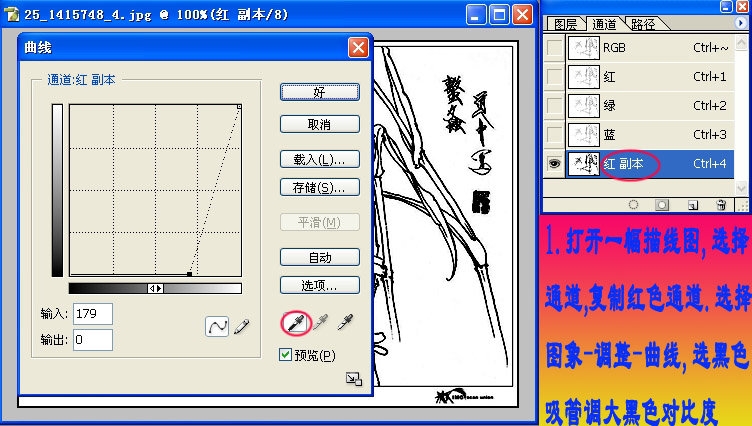Screen dimensions: 752x426
Task: Toggle the Preview (预览) checkbox
Action: point(285,355)
